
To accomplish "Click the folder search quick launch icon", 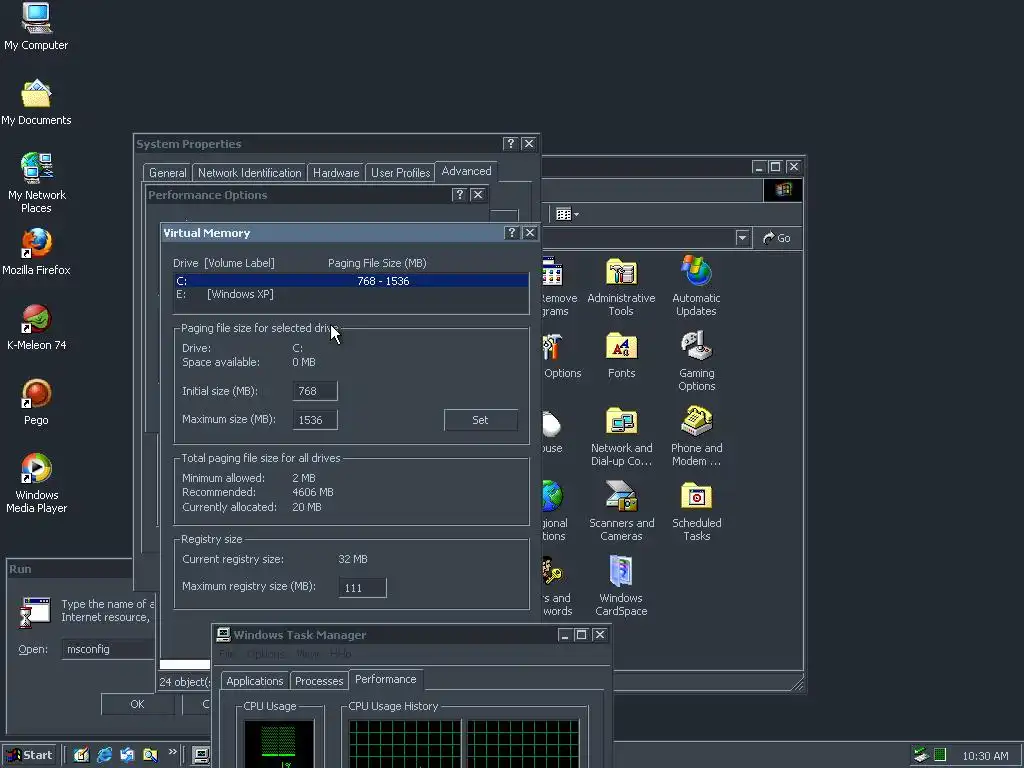I will [x=150, y=755].
